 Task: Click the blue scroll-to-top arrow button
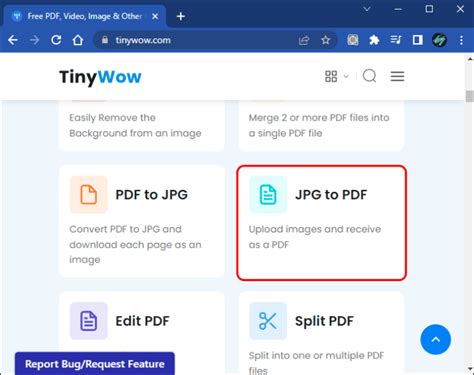(x=436, y=340)
